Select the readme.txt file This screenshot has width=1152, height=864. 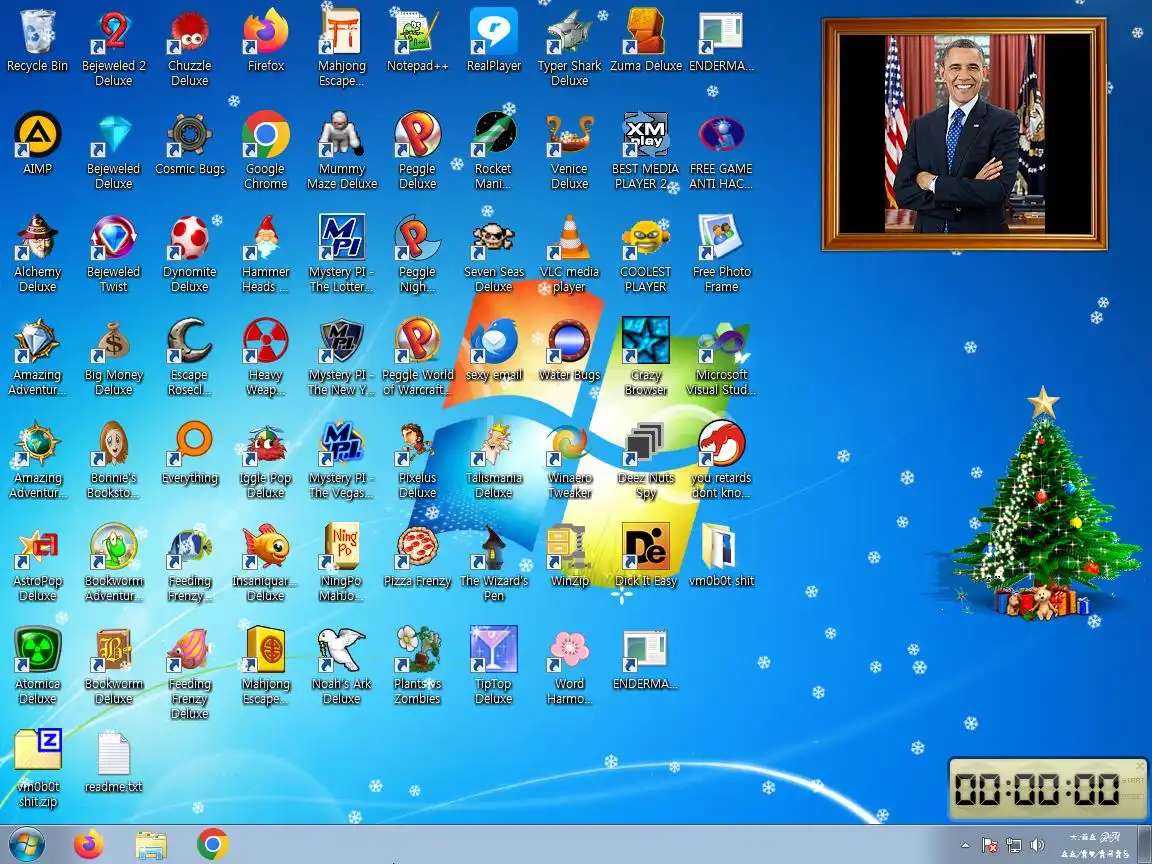point(114,760)
